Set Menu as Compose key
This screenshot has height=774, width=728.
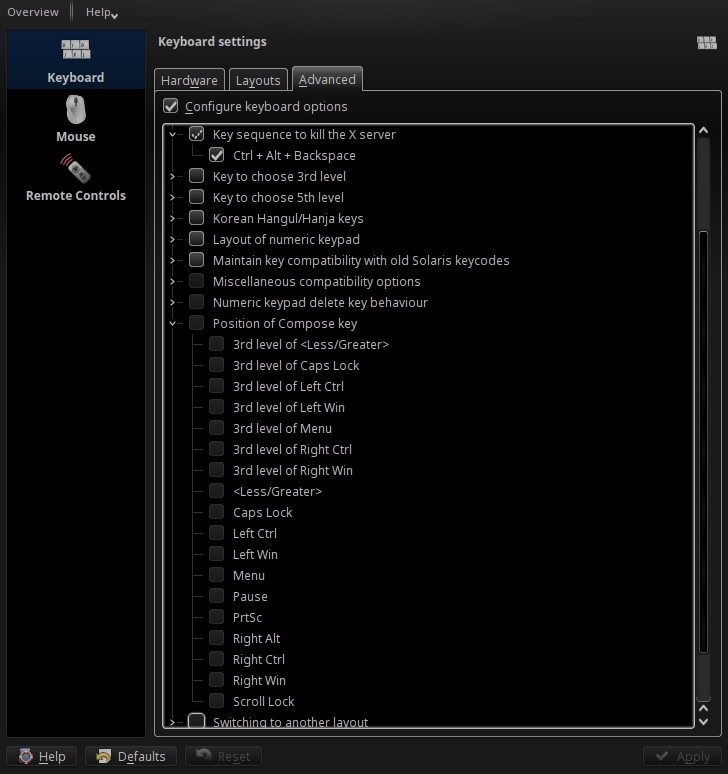[217, 575]
